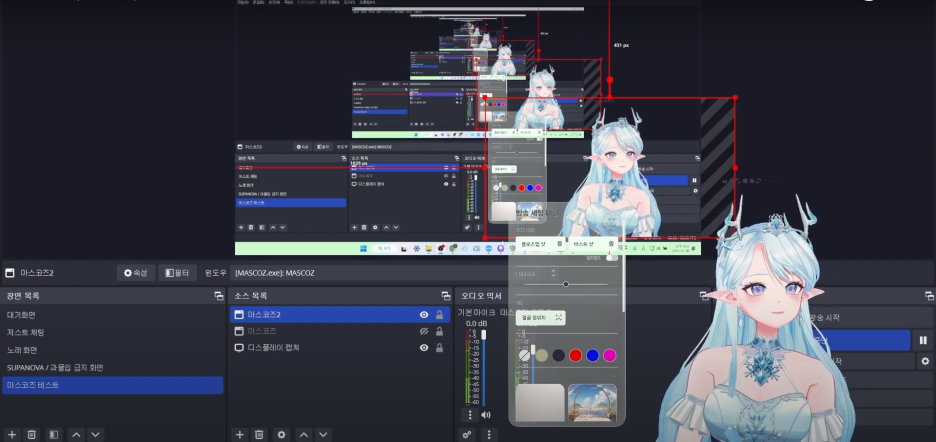Select the highlighted 마스코즈 테스트 scene

coord(113,385)
